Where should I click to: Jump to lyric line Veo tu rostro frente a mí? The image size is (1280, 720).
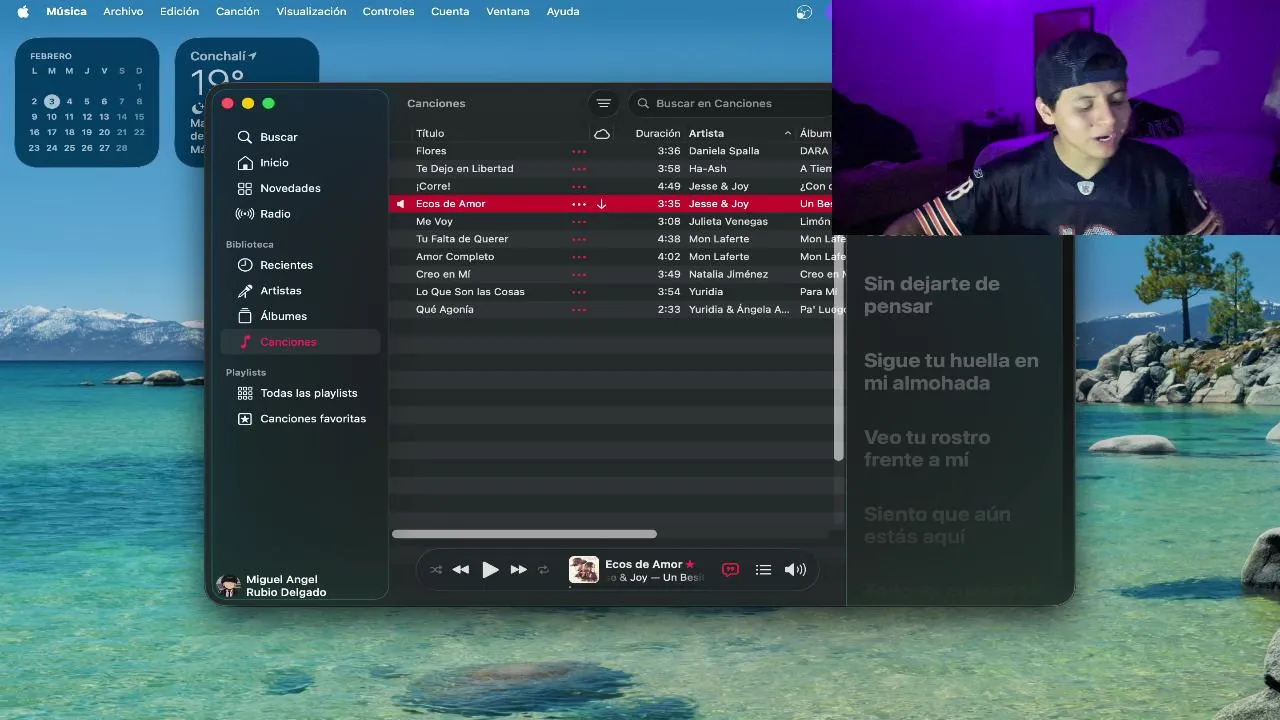(x=927, y=448)
